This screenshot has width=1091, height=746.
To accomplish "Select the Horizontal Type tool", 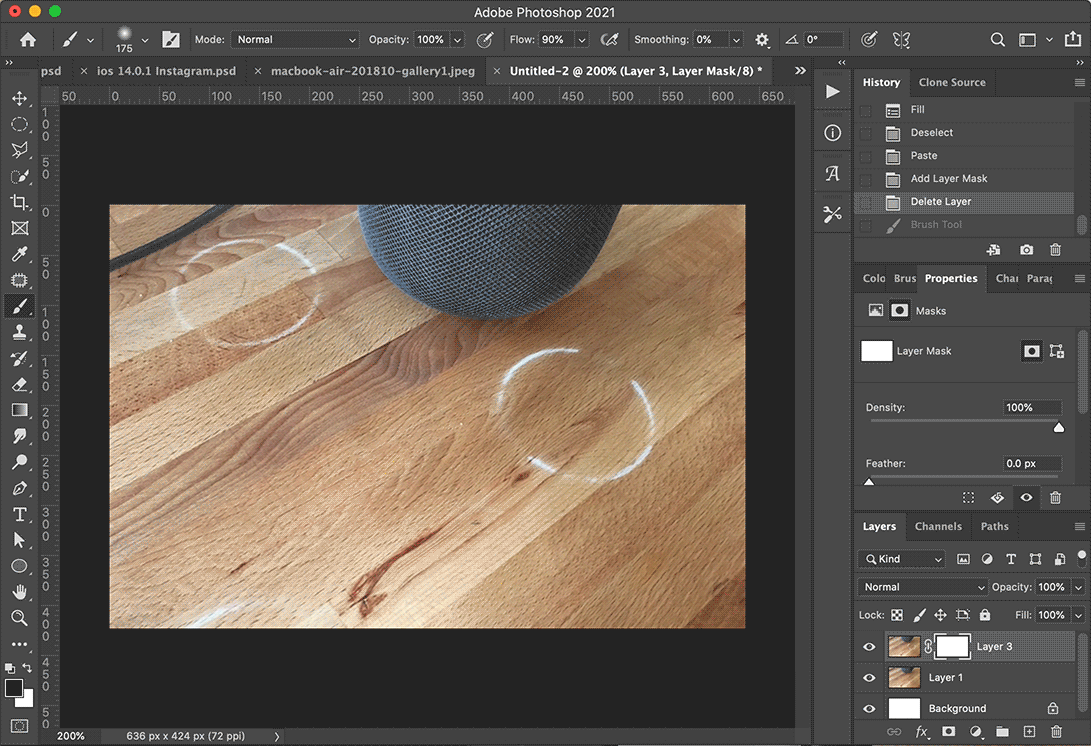I will (x=19, y=514).
